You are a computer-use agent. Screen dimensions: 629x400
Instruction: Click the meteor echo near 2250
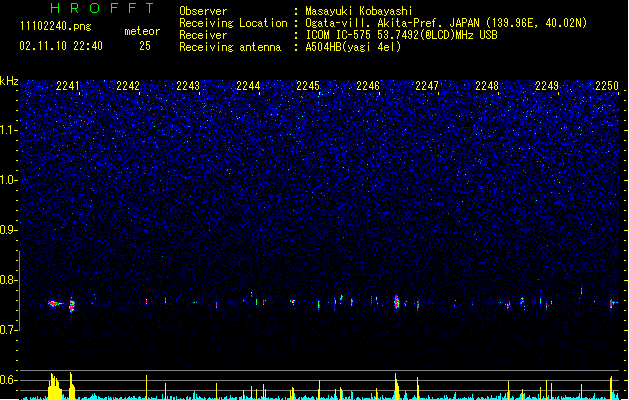612,304
